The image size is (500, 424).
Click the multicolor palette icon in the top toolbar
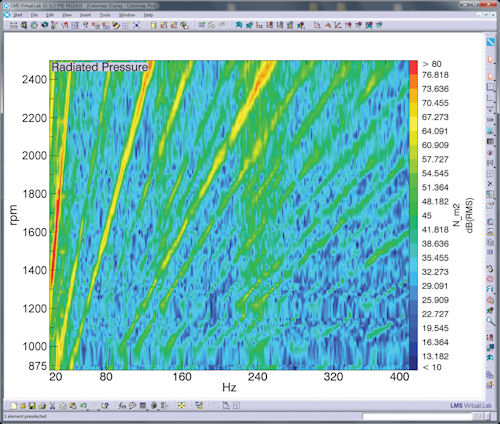116,25
